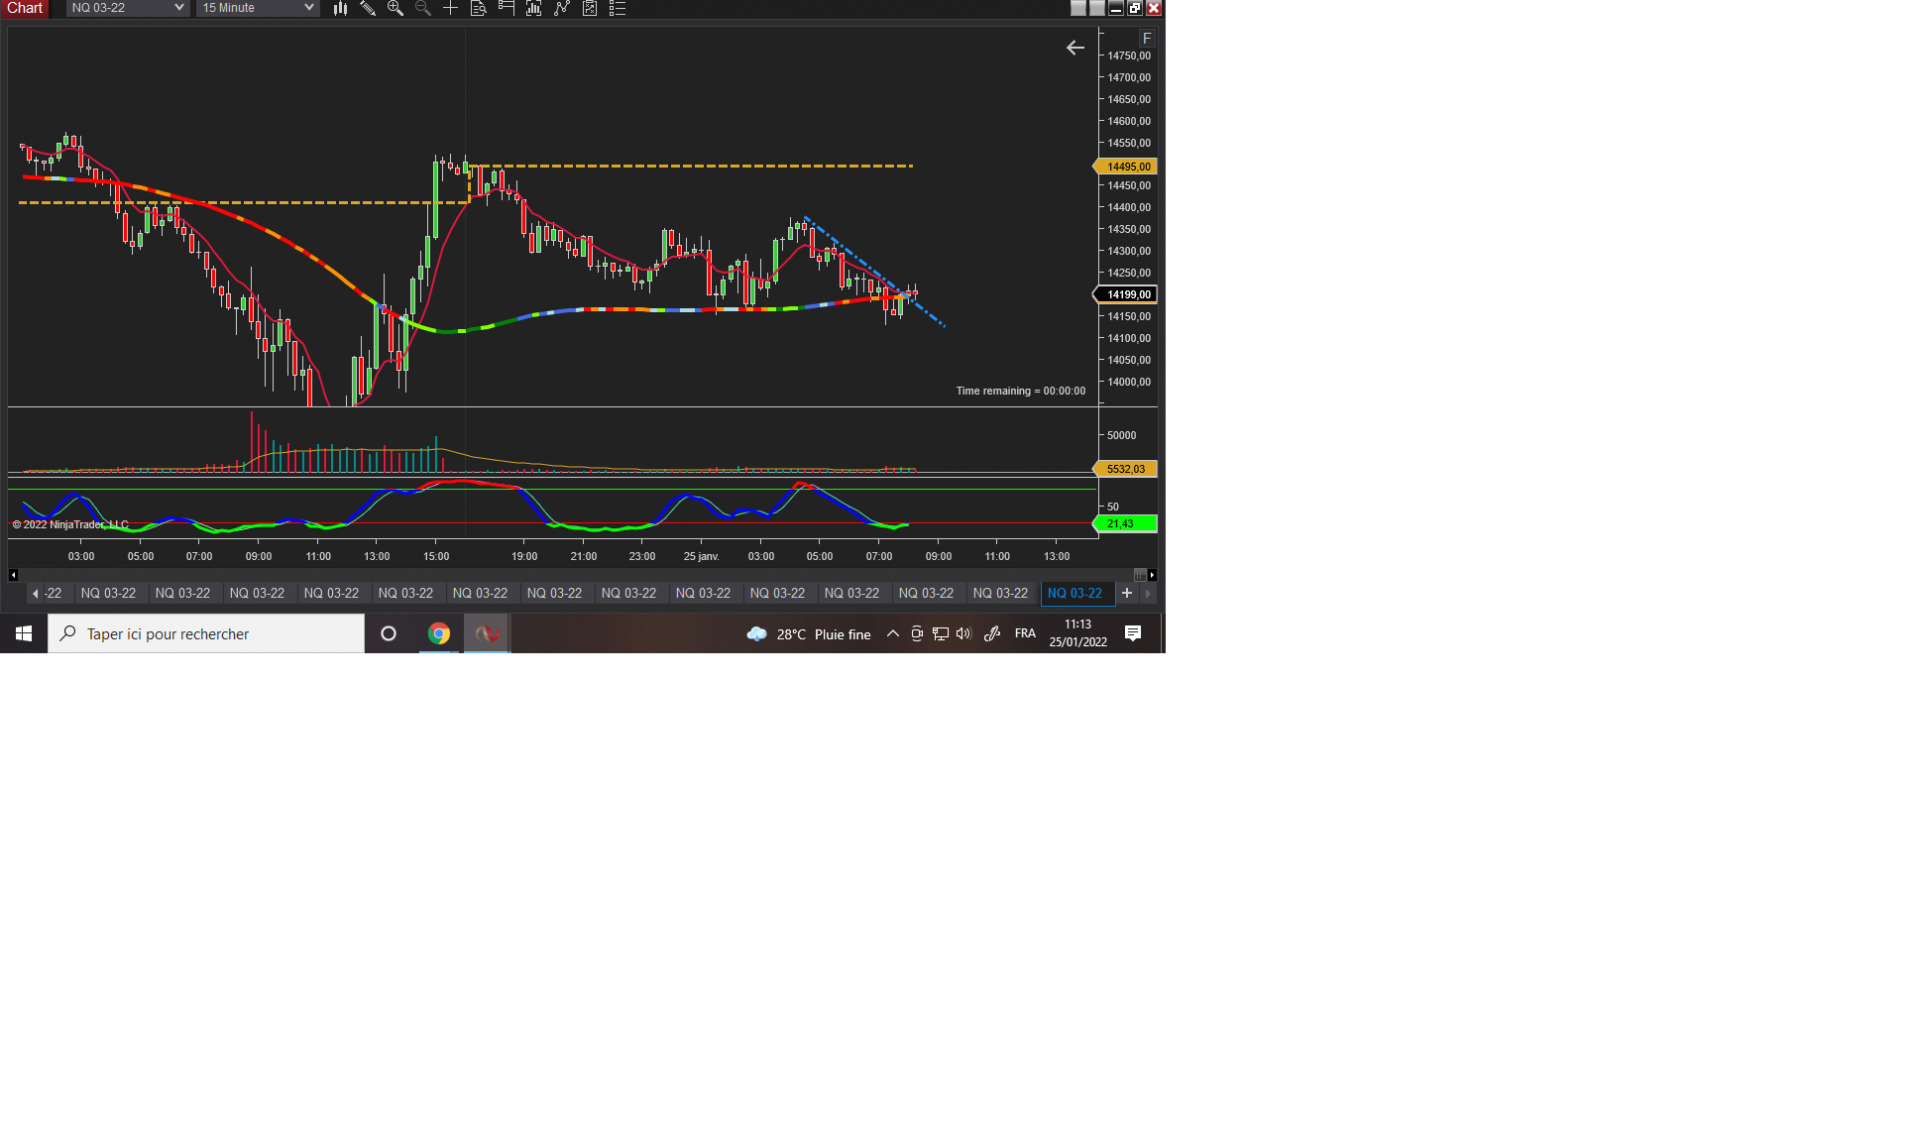Click the zoom out magnifier icon
The width and height of the screenshot is (1920, 1134).
point(423,8)
